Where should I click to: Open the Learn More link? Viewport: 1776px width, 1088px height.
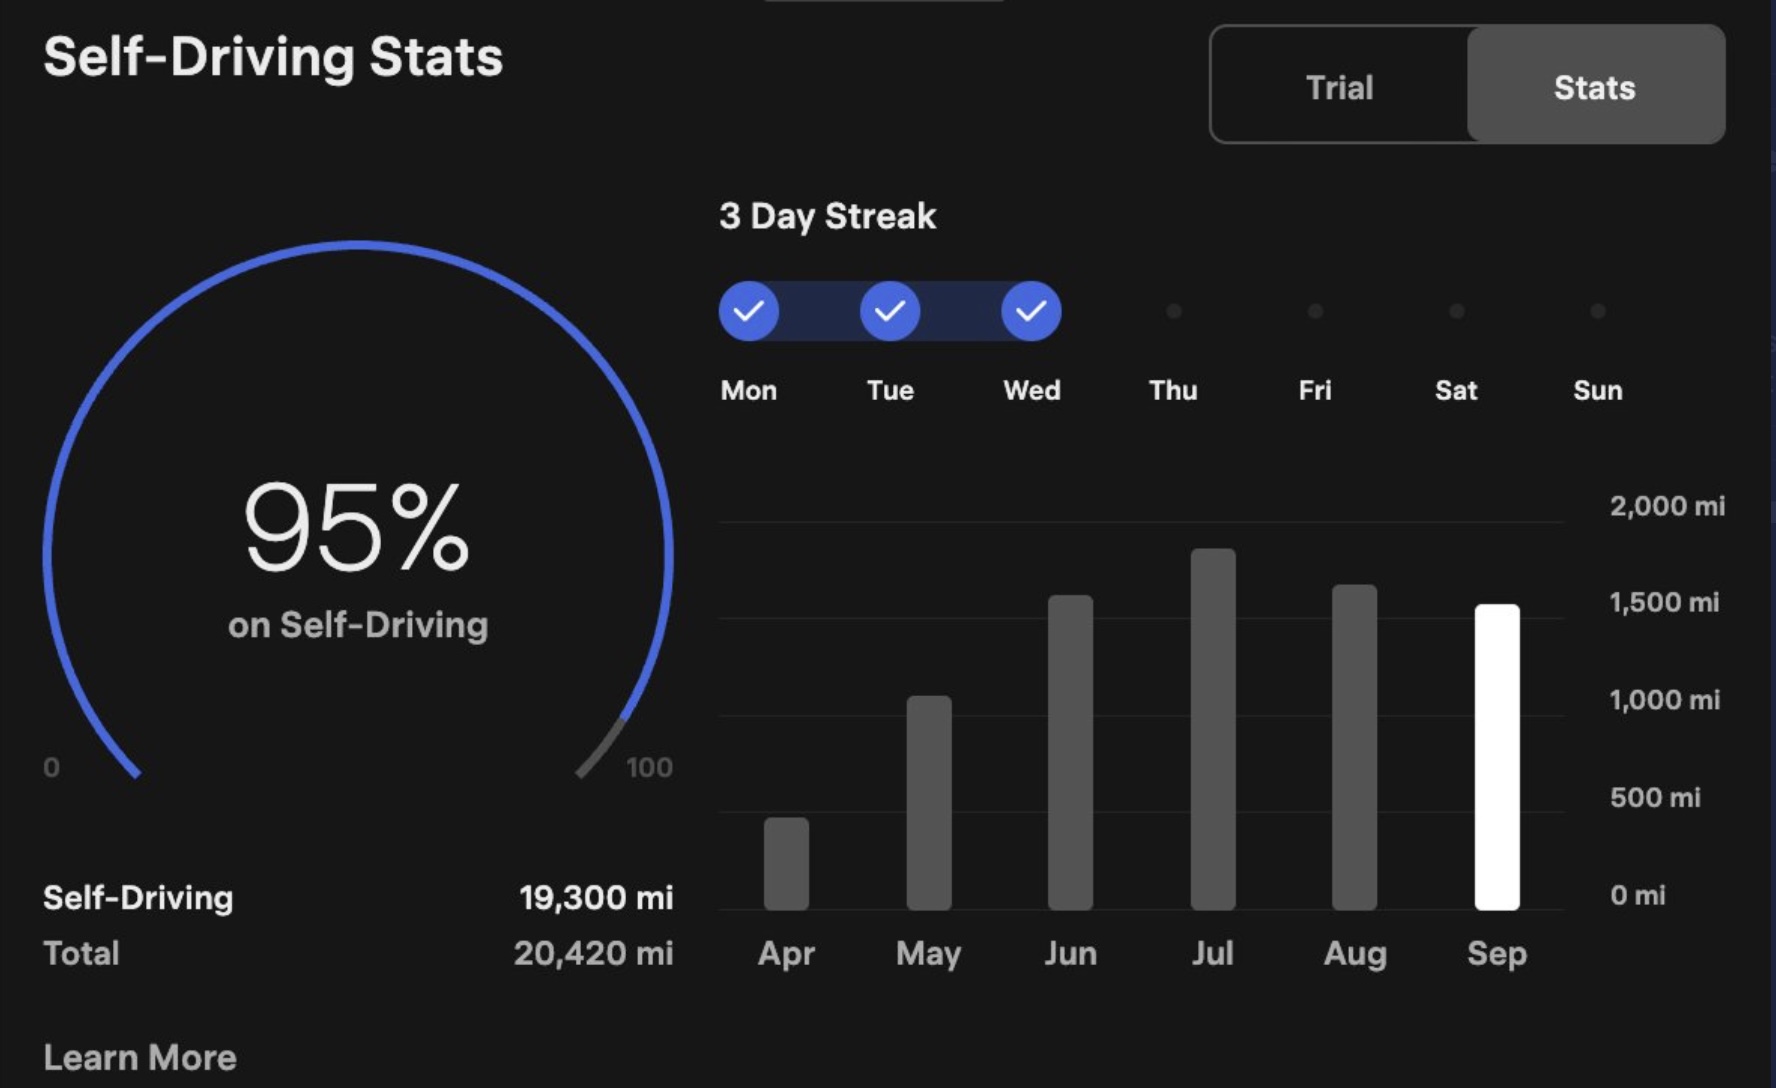click(140, 1057)
